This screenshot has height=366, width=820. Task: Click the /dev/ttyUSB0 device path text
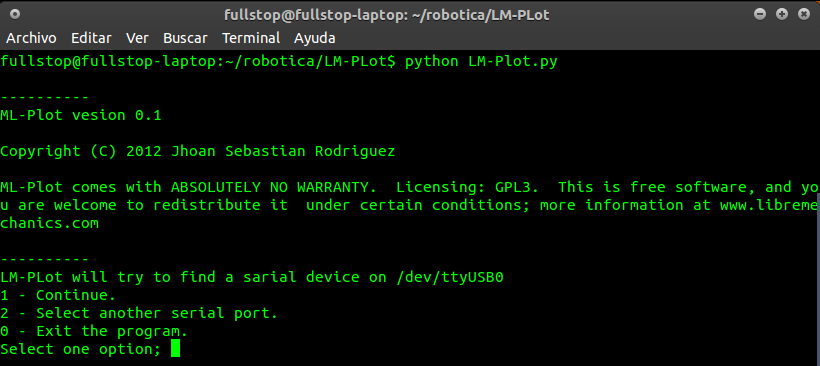(x=450, y=277)
